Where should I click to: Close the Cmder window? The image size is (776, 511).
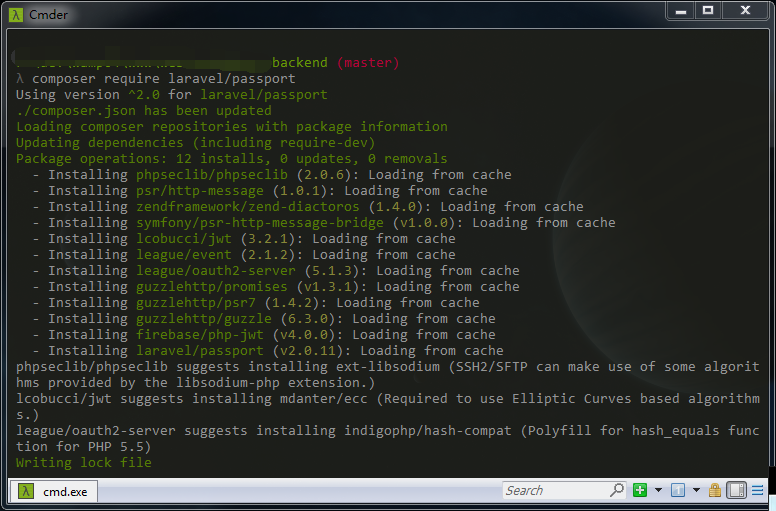(745, 11)
